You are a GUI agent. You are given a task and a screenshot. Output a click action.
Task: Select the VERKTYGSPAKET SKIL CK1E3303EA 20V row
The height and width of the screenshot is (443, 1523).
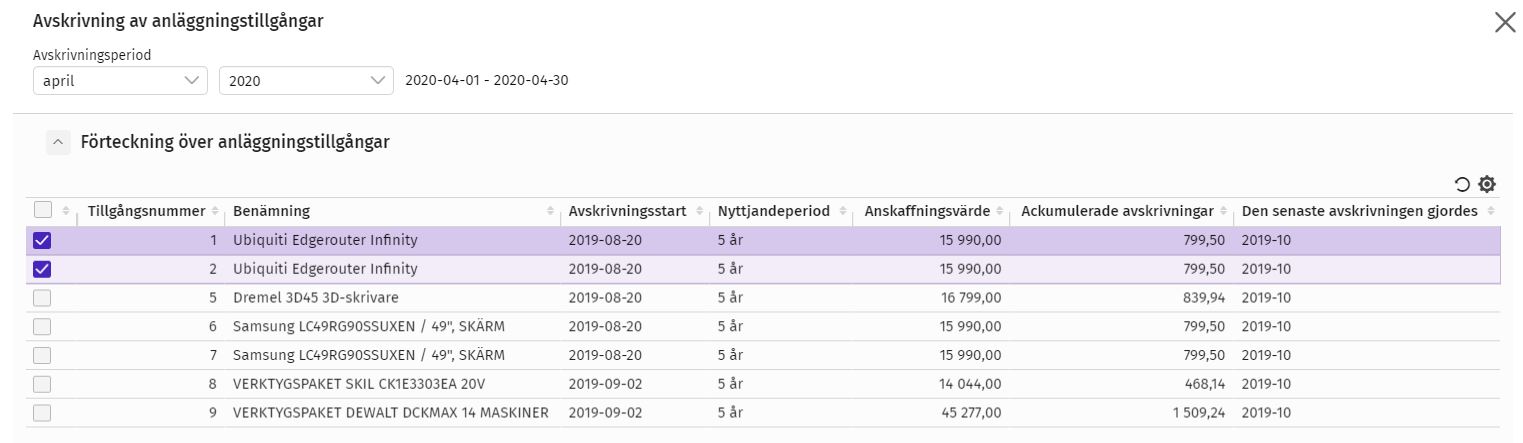pos(359,384)
